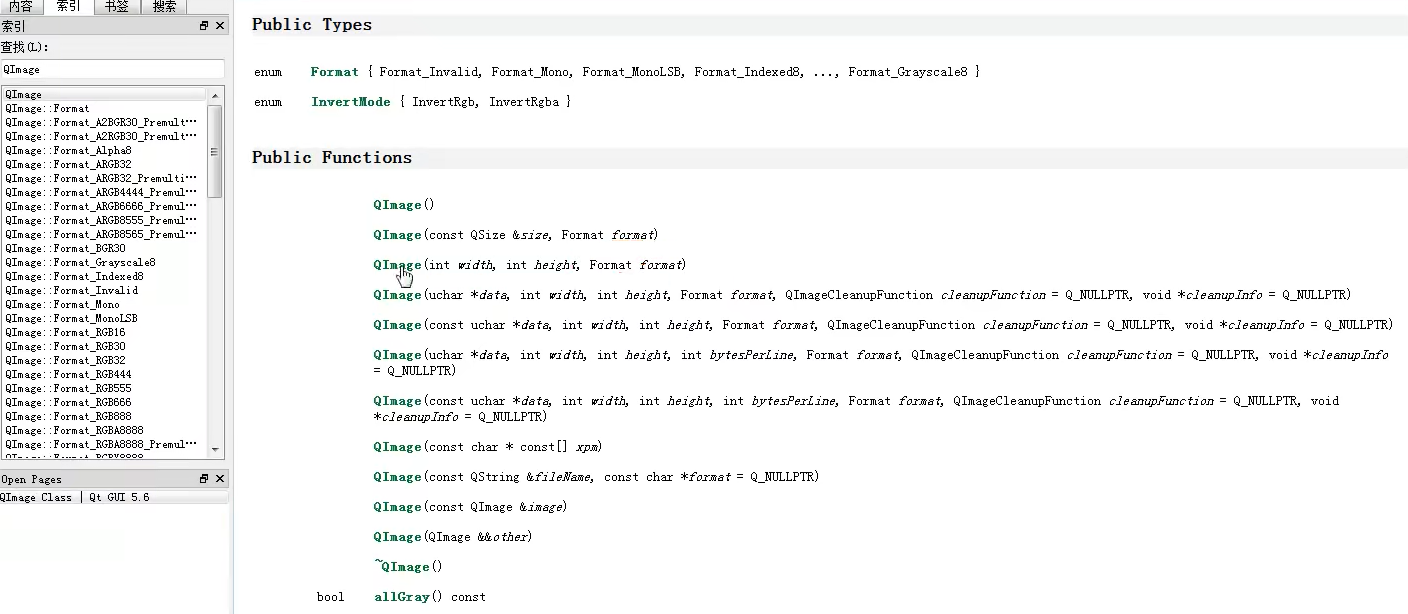Viewport: 1408px width, 614px height.
Task: Float the 索引 index panel
Action: [204, 26]
